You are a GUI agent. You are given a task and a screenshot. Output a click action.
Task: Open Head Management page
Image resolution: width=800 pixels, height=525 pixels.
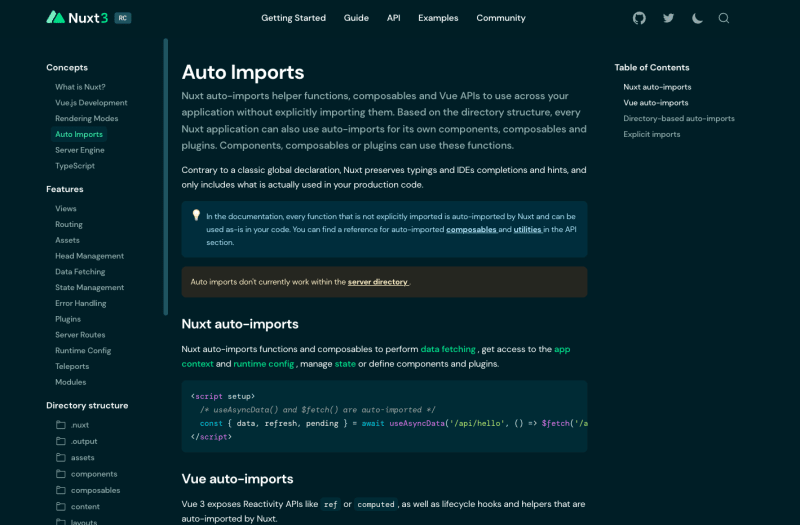(x=89, y=256)
